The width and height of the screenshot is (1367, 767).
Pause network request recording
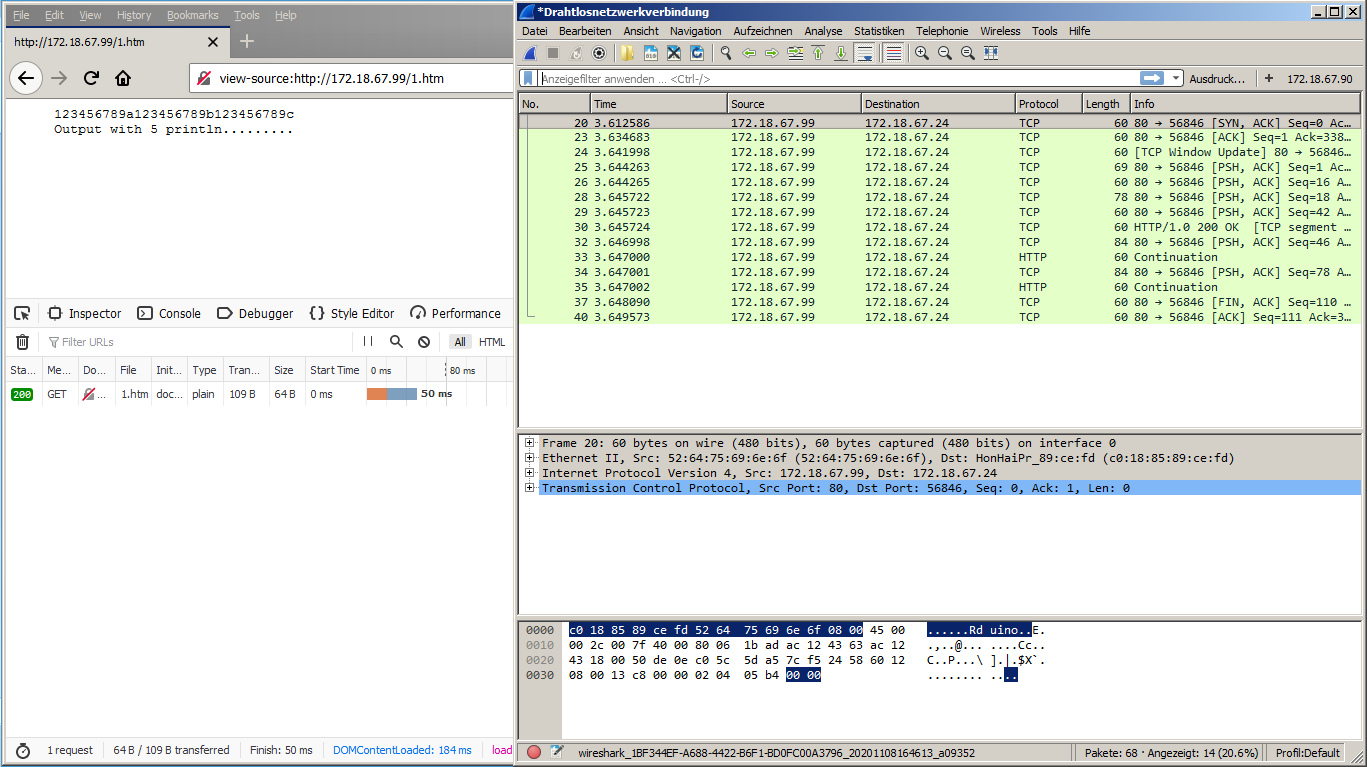pyautogui.click(x=368, y=342)
